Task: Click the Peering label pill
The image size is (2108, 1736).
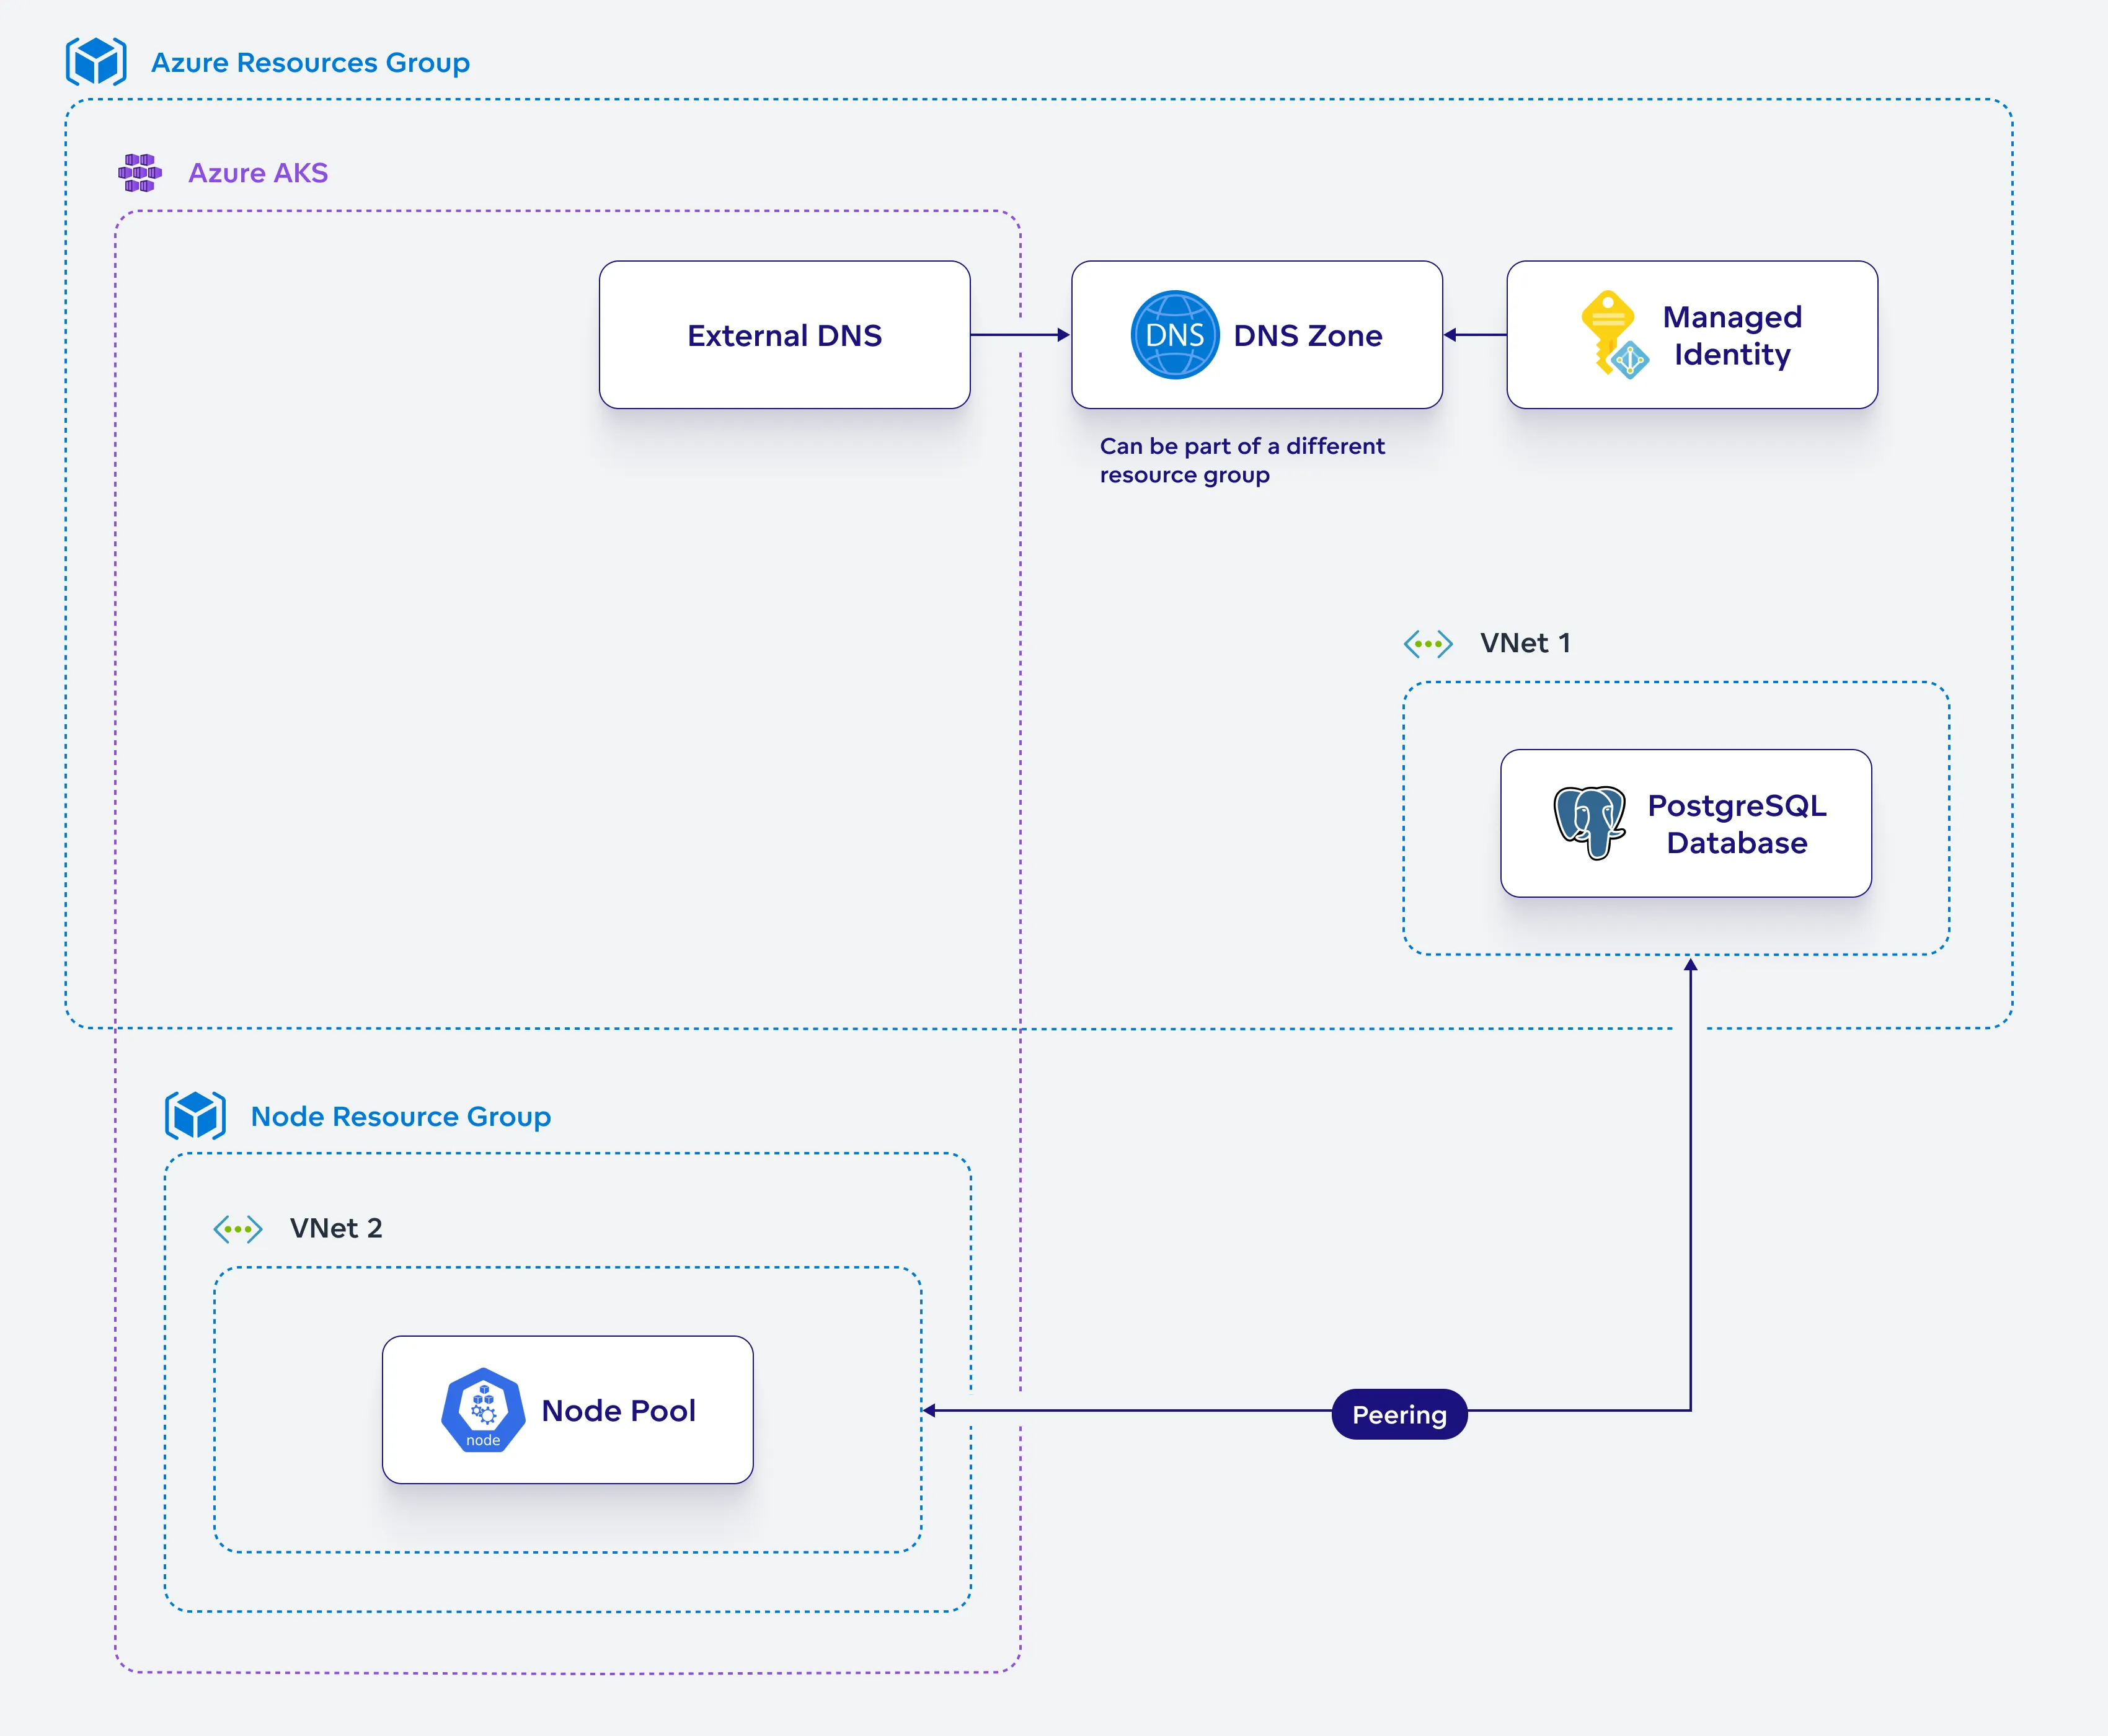Action: (1399, 1414)
